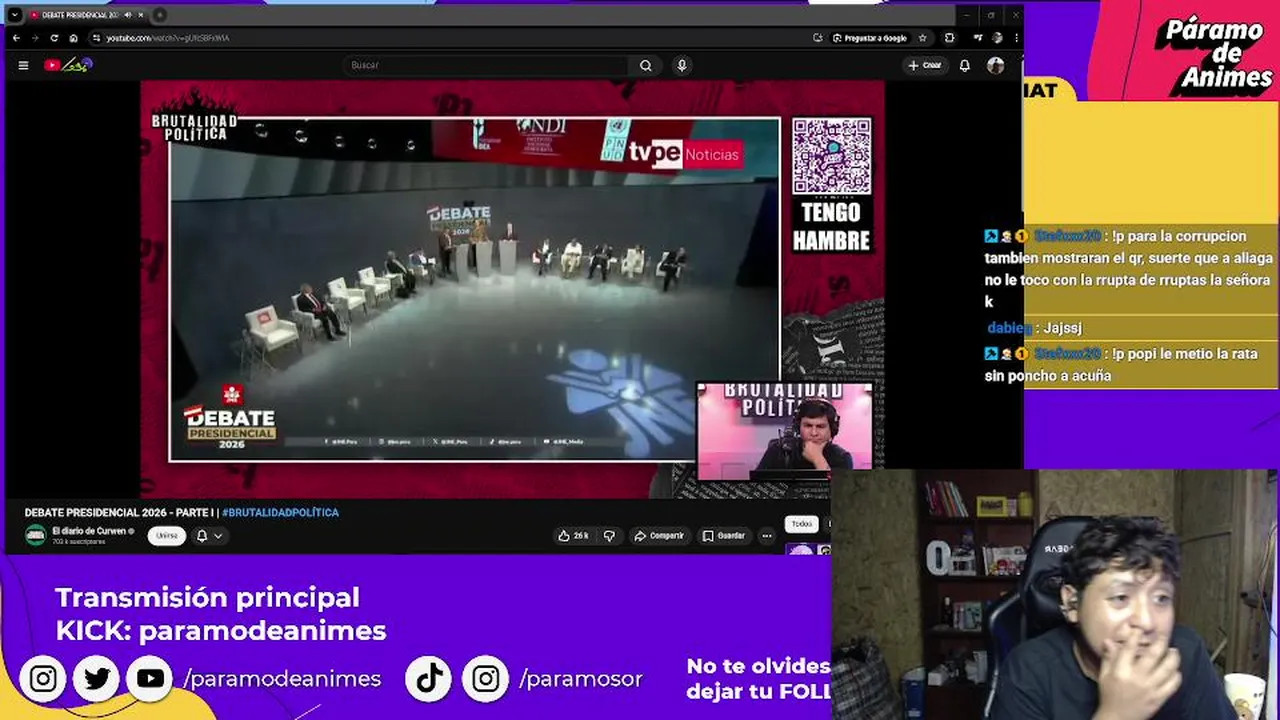Click the El diario de Curwen channel avatar
Screen dimensions: 1280x720
pyautogui.click(x=36, y=536)
